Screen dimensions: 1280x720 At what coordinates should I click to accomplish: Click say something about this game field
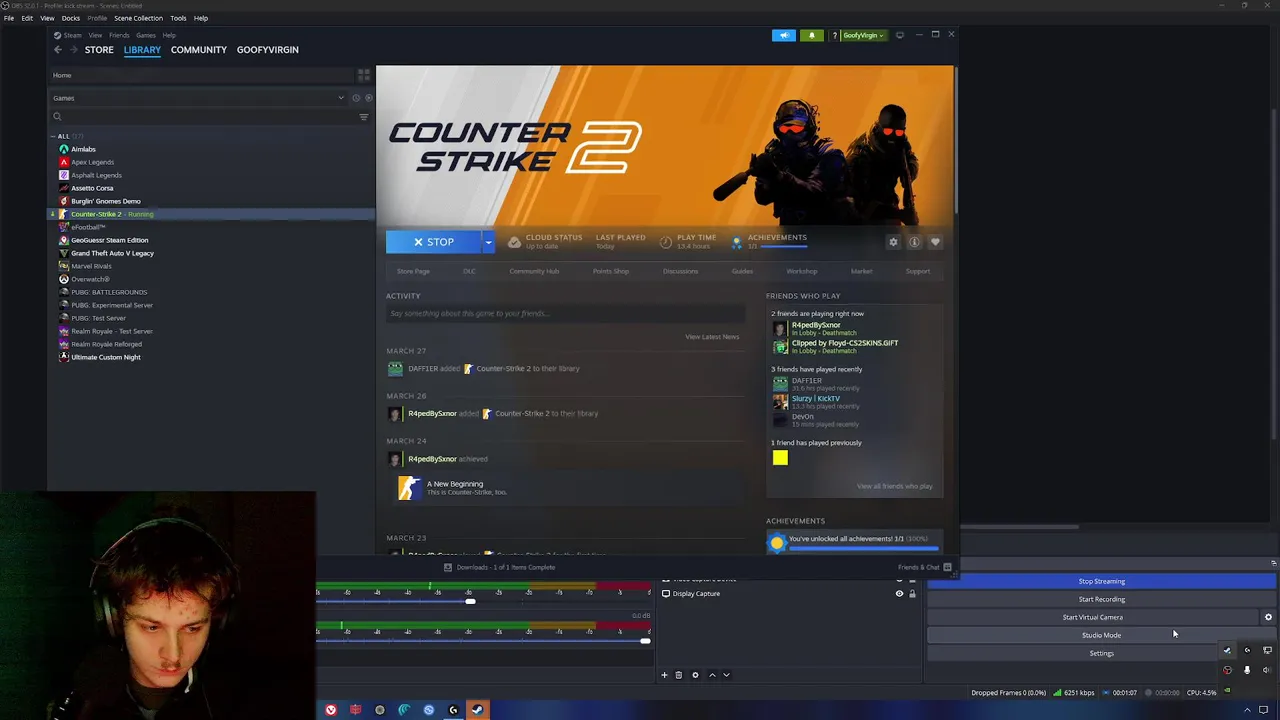565,314
